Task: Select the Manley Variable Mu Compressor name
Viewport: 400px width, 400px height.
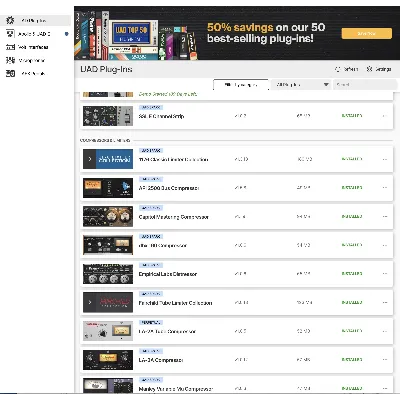Action: [x=176, y=389]
